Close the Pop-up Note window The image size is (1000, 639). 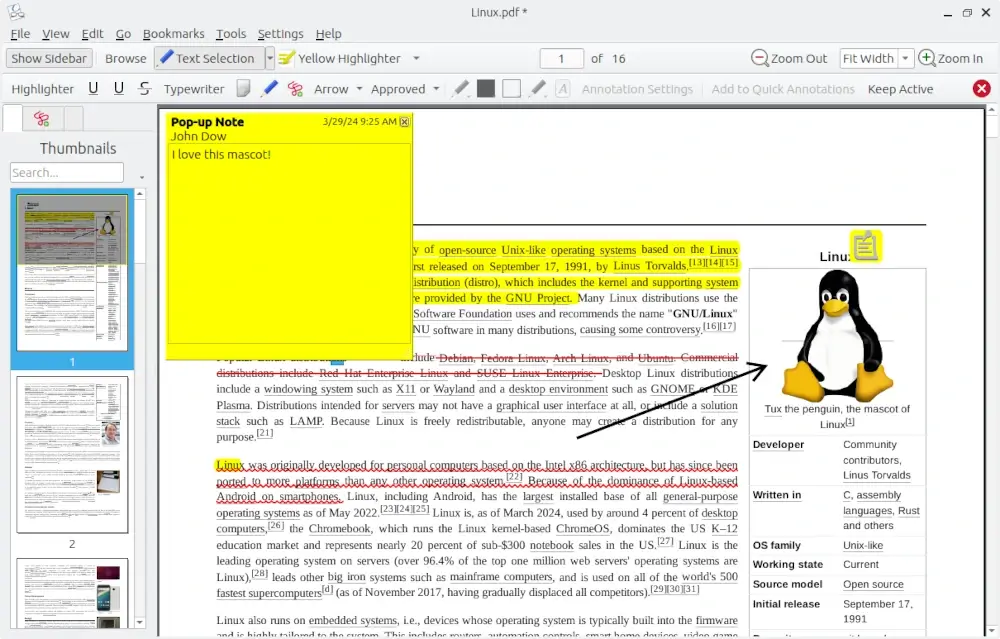click(404, 121)
